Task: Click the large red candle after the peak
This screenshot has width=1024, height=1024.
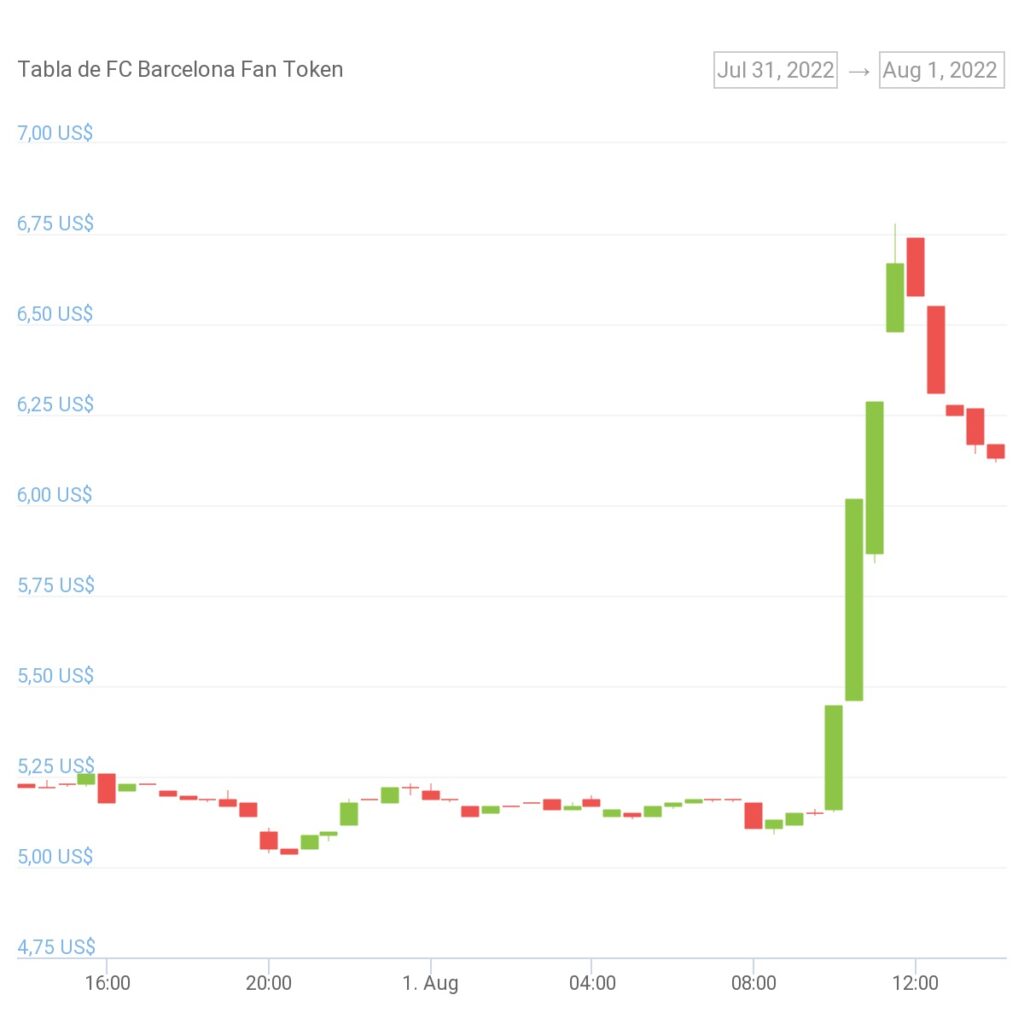Action: click(x=935, y=350)
